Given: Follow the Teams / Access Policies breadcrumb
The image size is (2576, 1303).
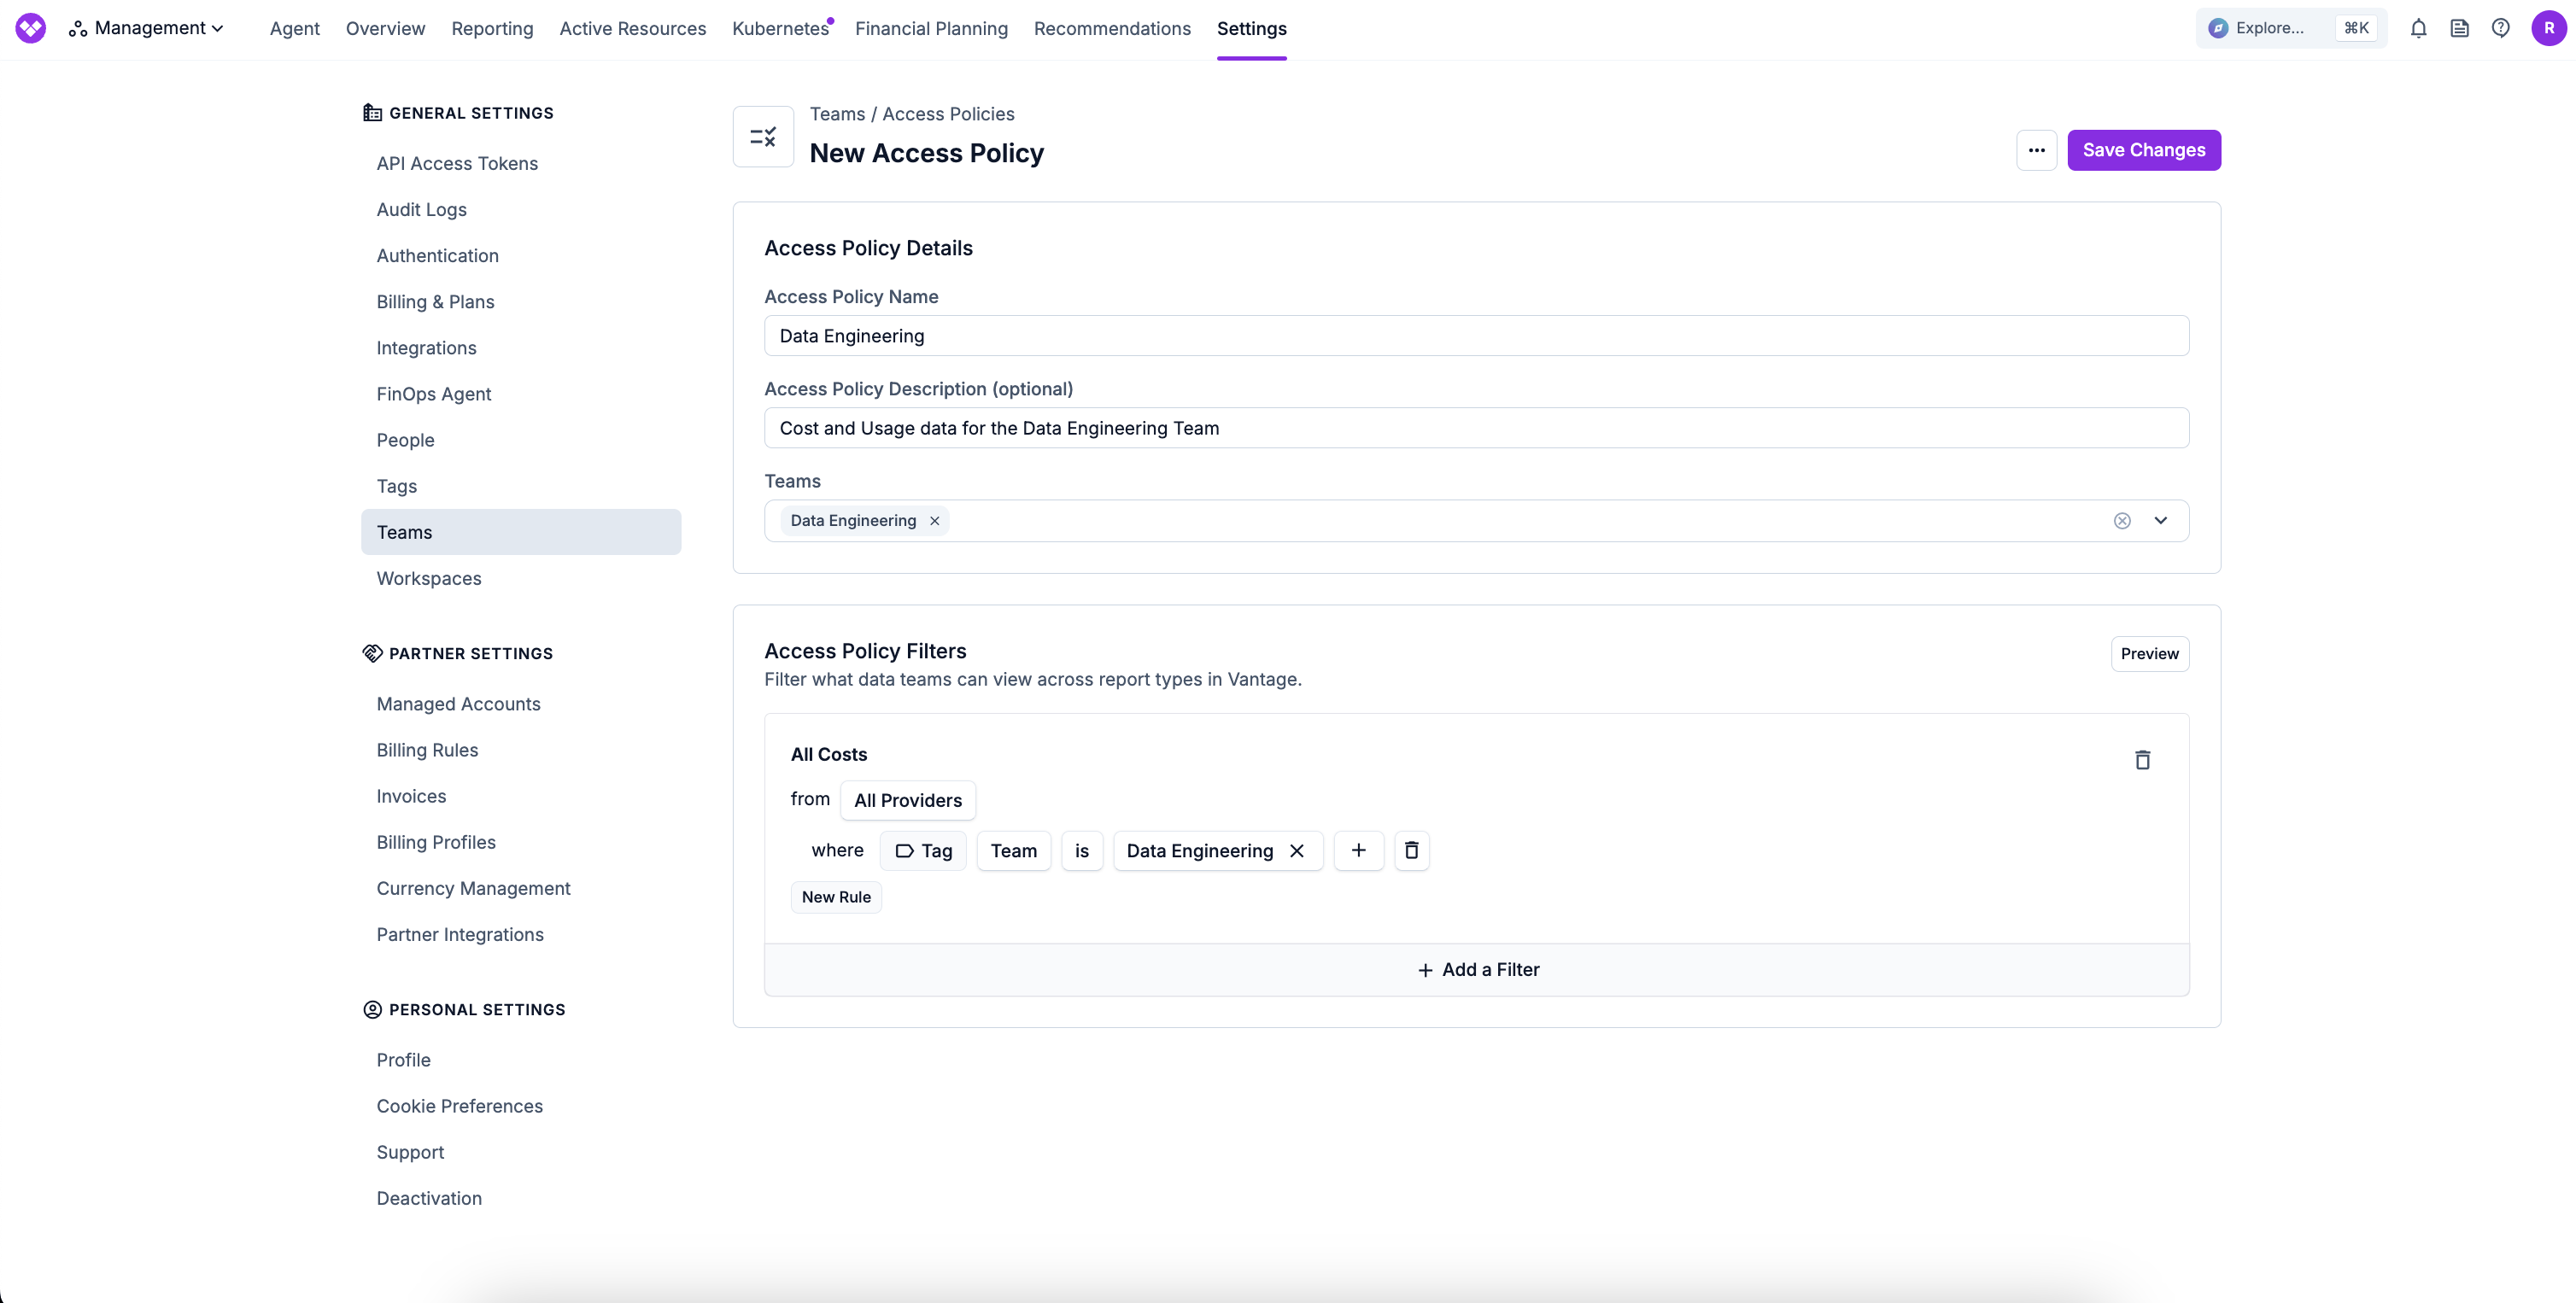Looking at the screenshot, I should [x=912, y=114].
